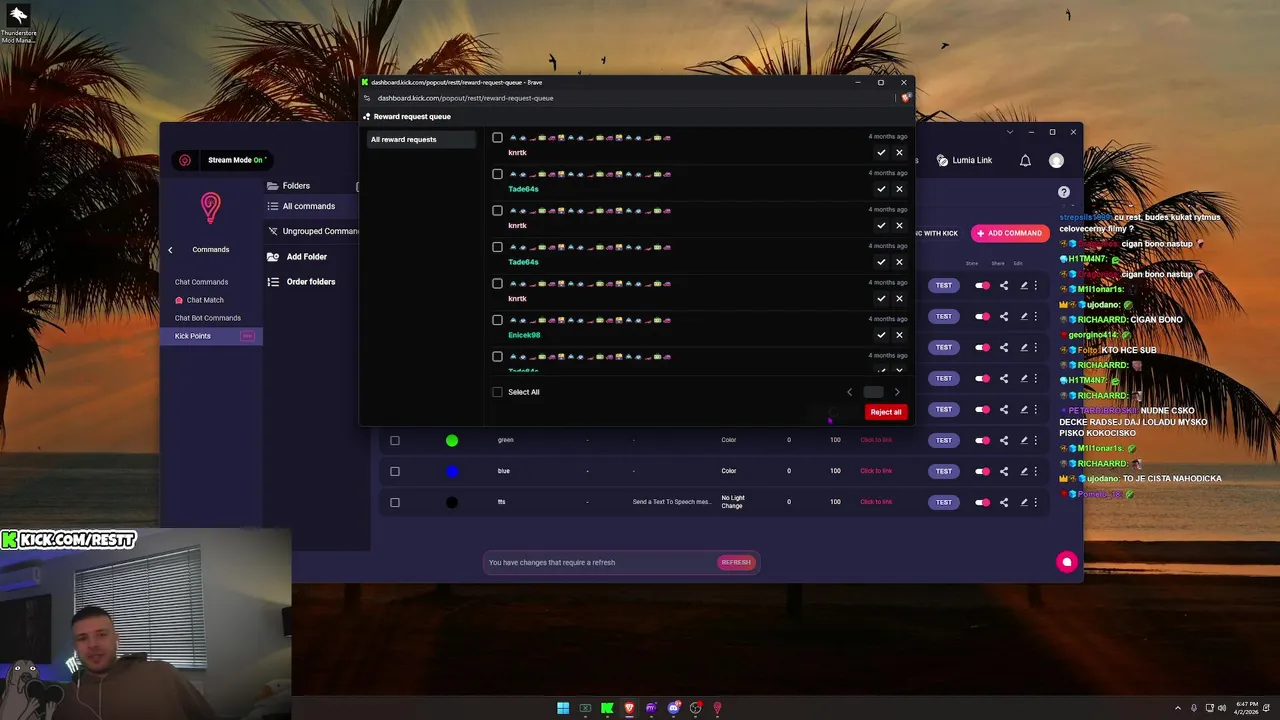
Task: Check the Select All checkbox
Action: (497, 392)
